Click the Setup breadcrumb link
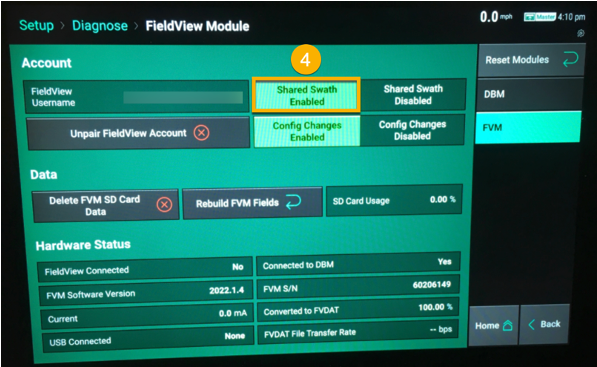The height and width of the screenshot is (367, 597). point(37,26)
